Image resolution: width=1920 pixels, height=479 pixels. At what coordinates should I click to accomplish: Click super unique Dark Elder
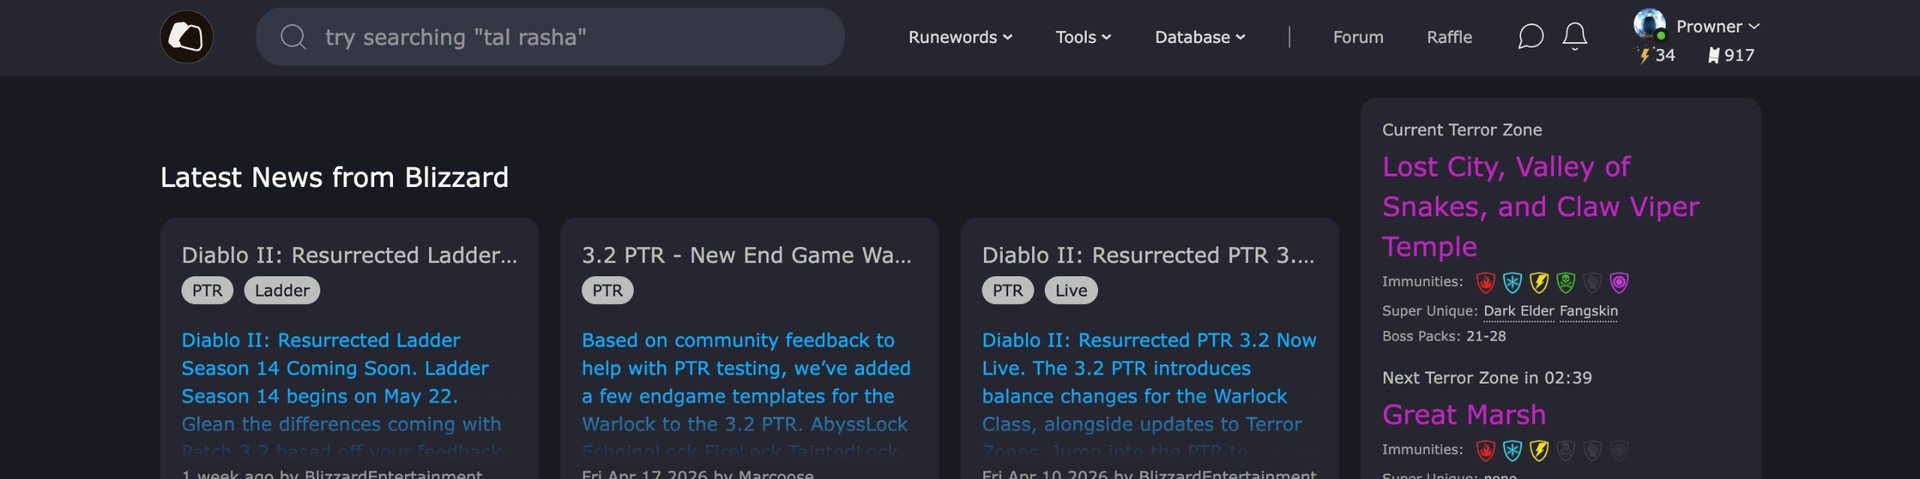(x=1519, y=311)
